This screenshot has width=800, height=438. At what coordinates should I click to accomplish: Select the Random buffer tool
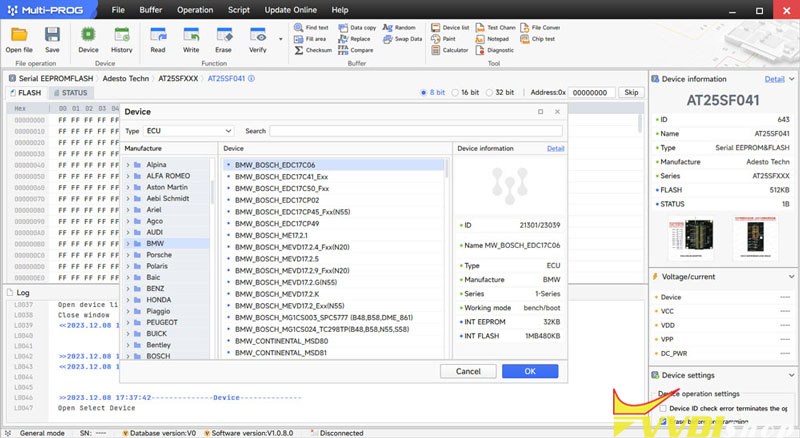click(x=399, y=28)
